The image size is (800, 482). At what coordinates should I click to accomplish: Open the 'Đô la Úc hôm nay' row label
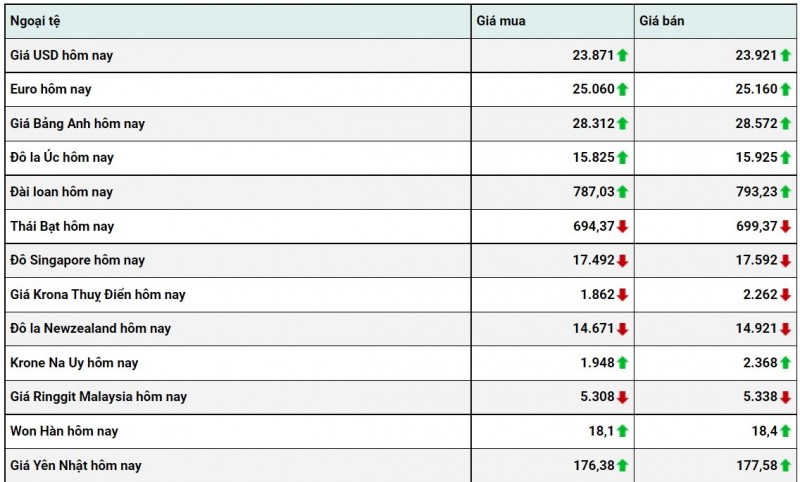[62, 158]
